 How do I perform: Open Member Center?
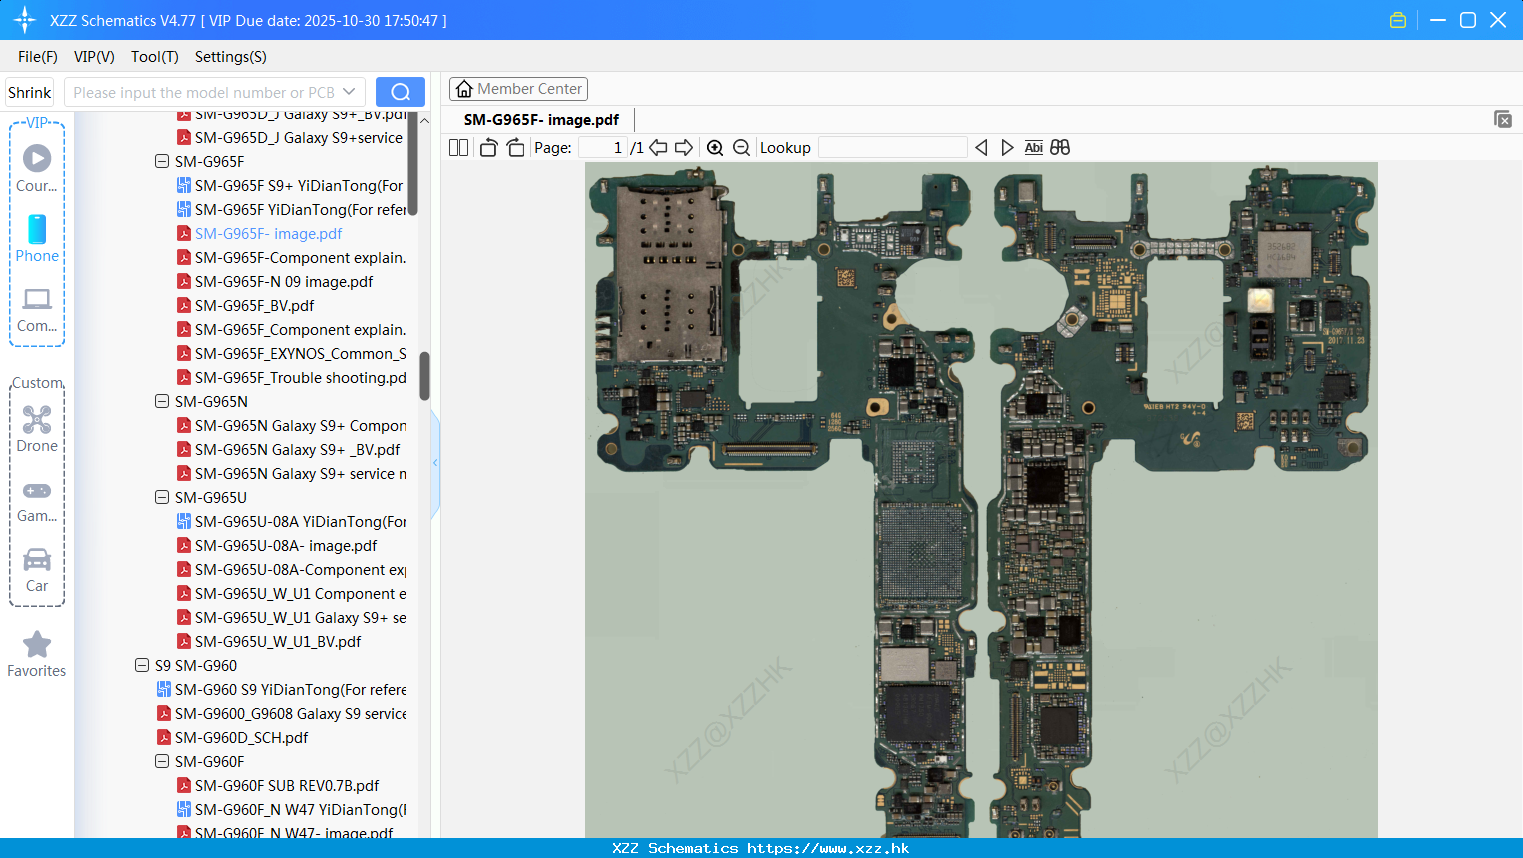click(518, 89)
